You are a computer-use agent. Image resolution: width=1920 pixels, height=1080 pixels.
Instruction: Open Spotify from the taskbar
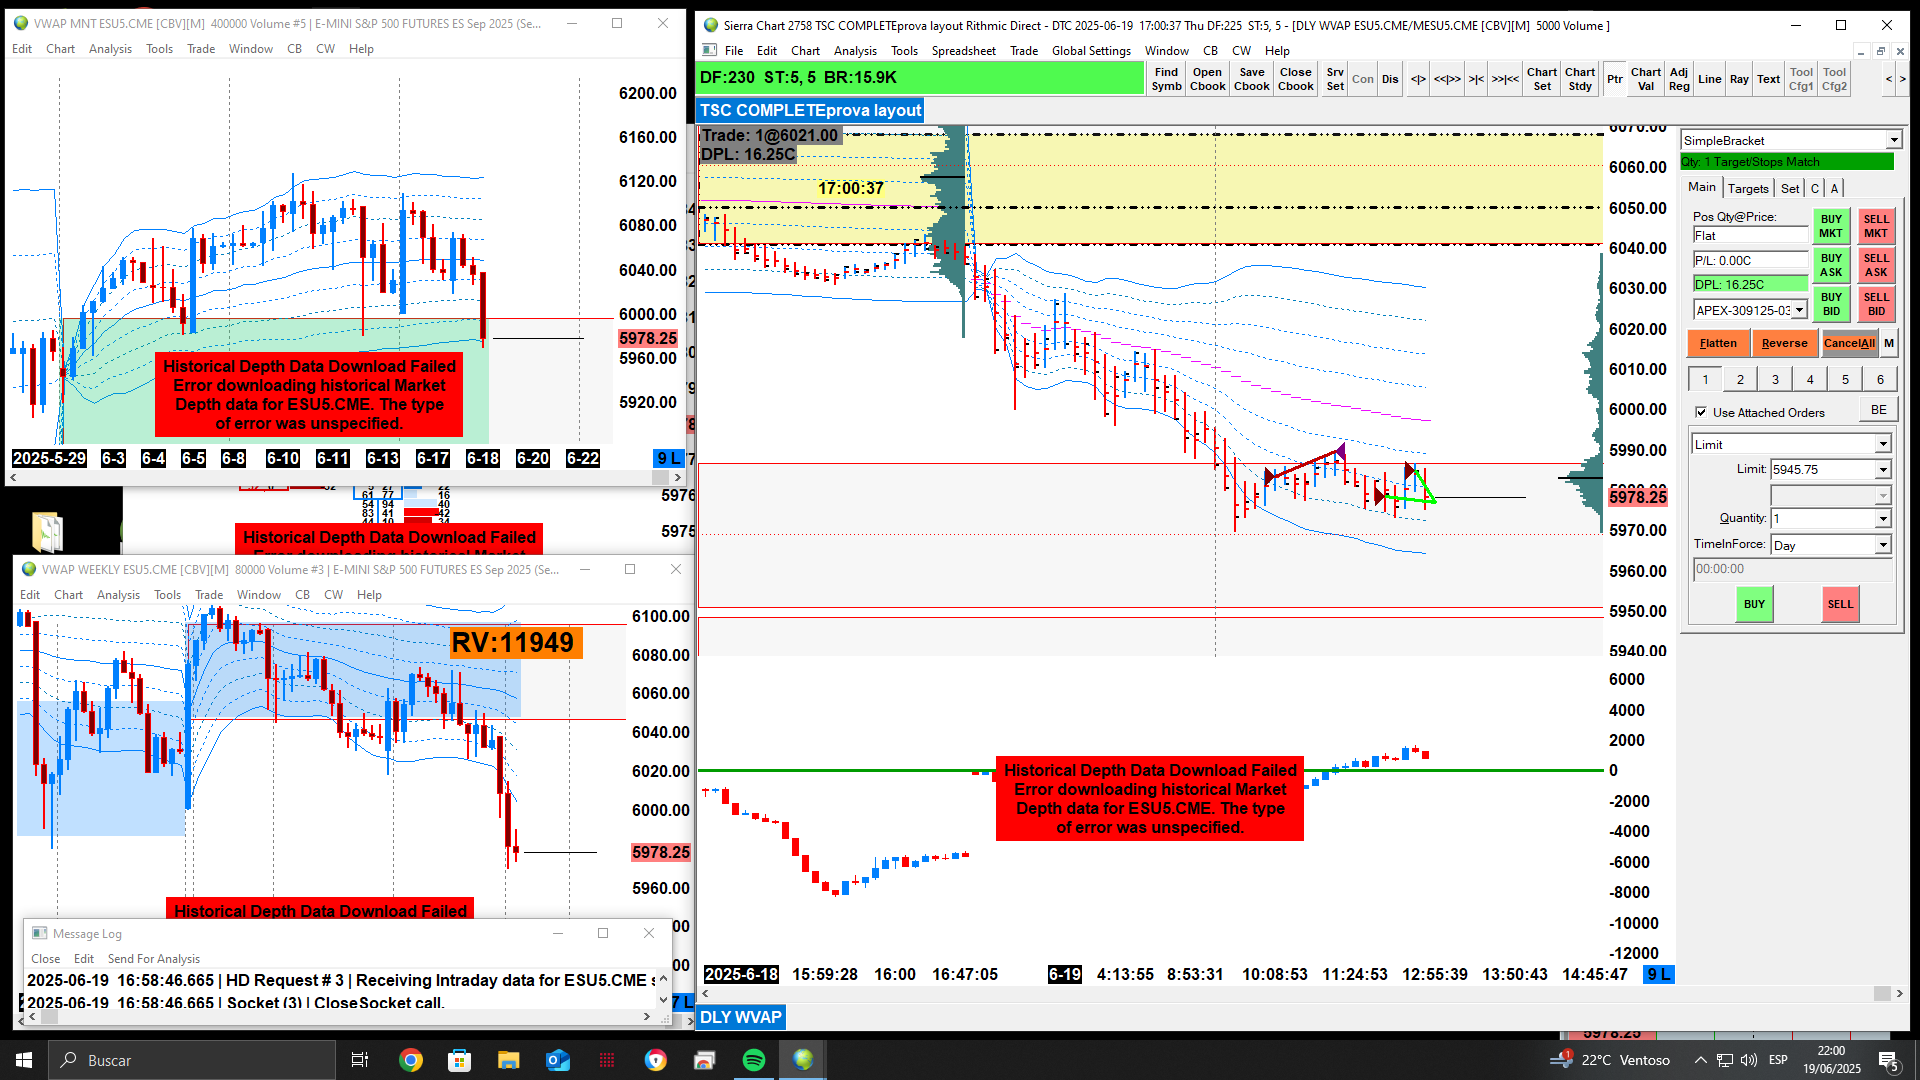[x=754, y=1060]
